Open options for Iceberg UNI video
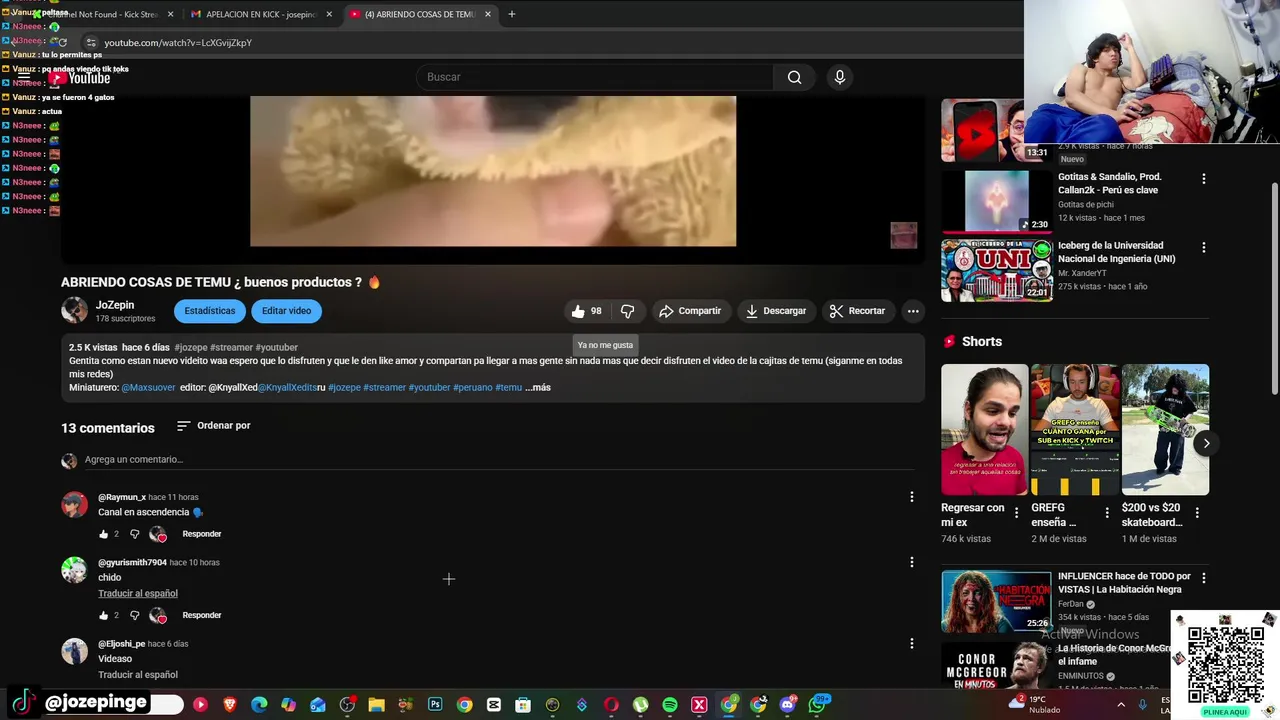Viewport: 1280px width, 720px height. pos(1204,248)
